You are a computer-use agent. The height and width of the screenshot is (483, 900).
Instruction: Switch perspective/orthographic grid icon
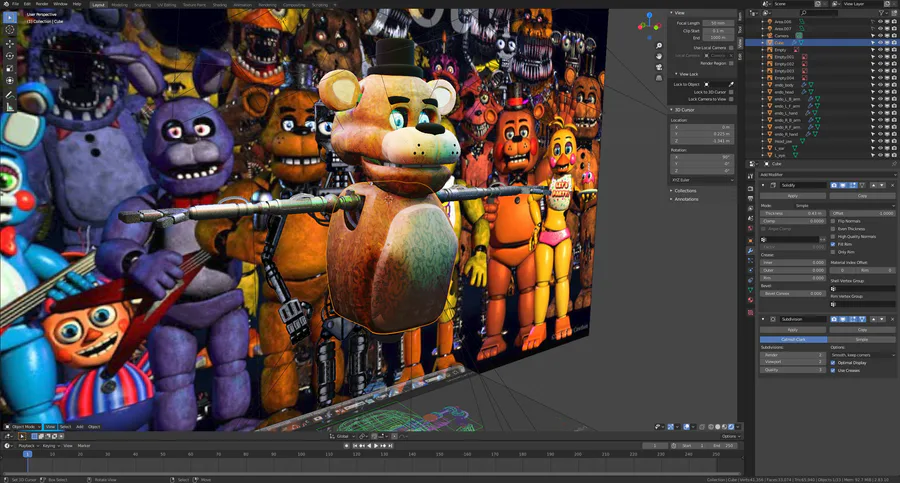(x=659, y=78)
